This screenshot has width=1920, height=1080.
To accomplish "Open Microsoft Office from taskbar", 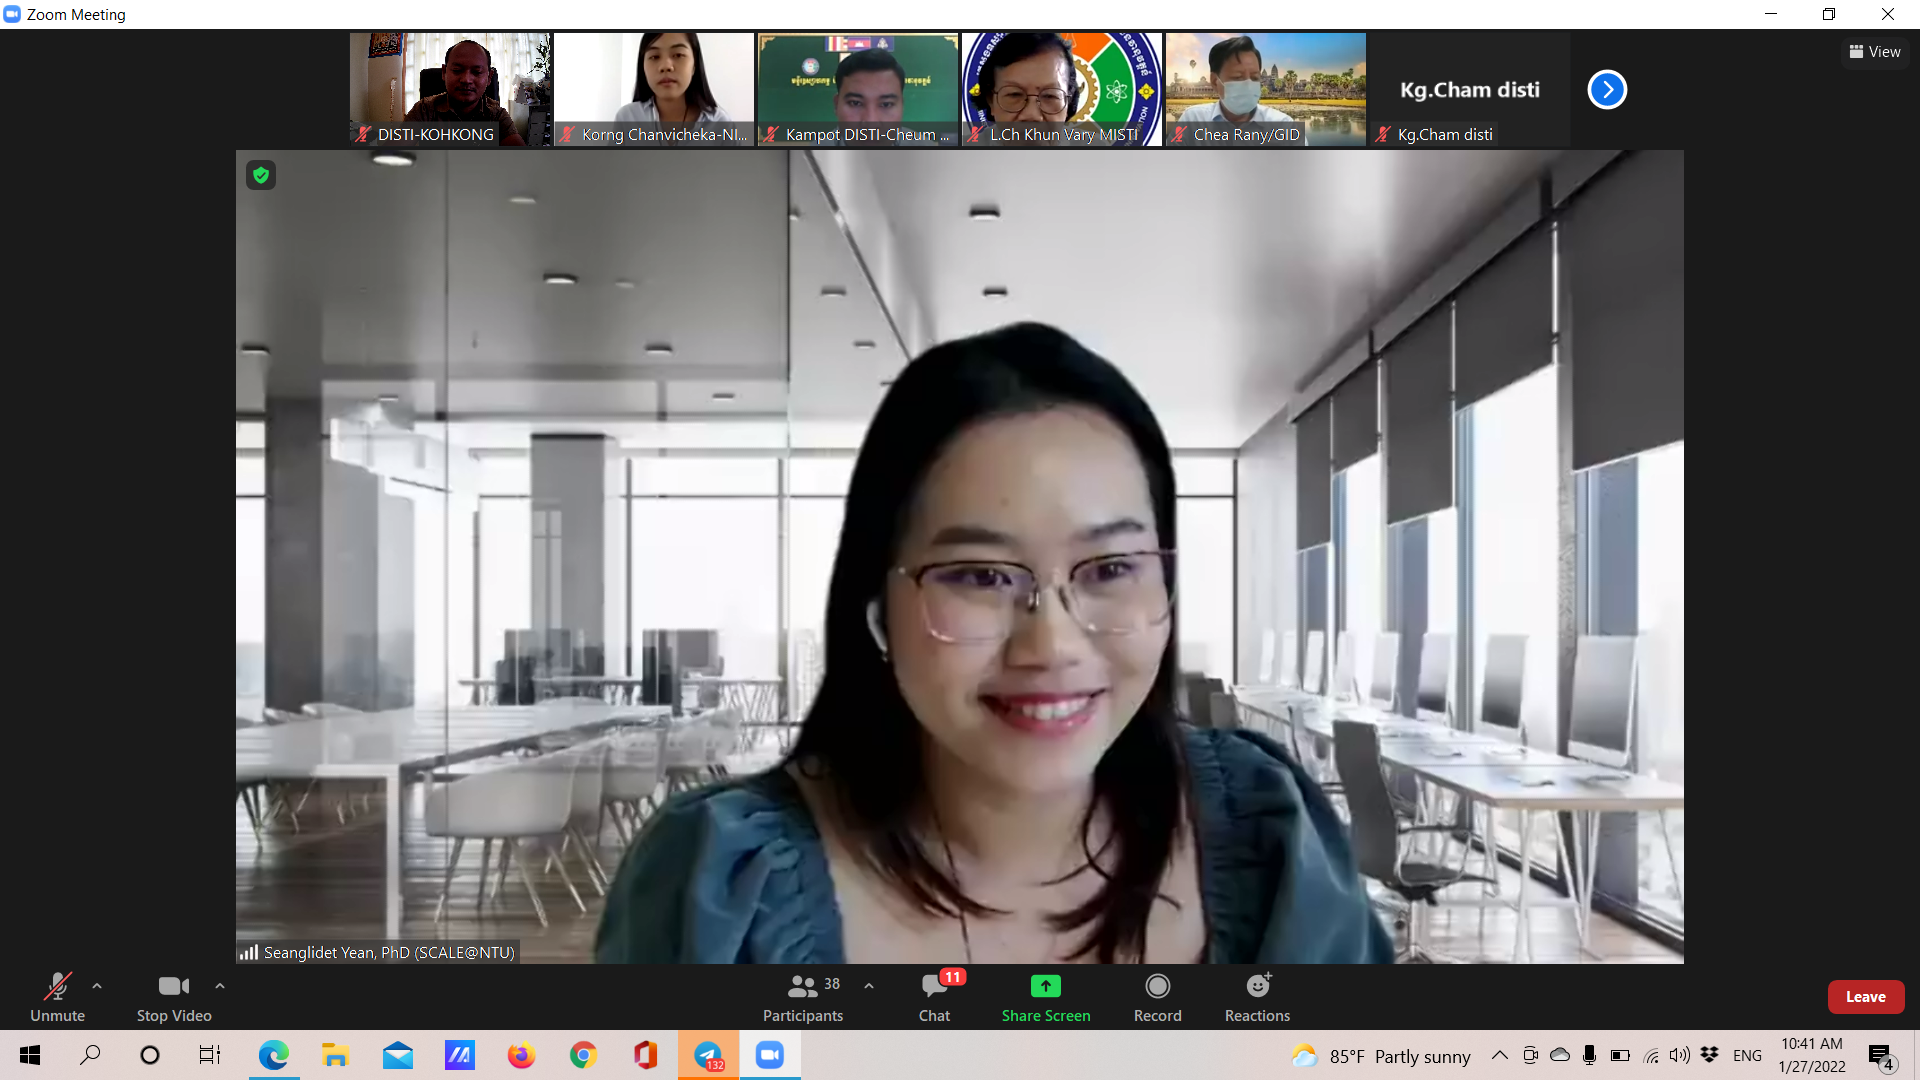I will (645, 1055).
